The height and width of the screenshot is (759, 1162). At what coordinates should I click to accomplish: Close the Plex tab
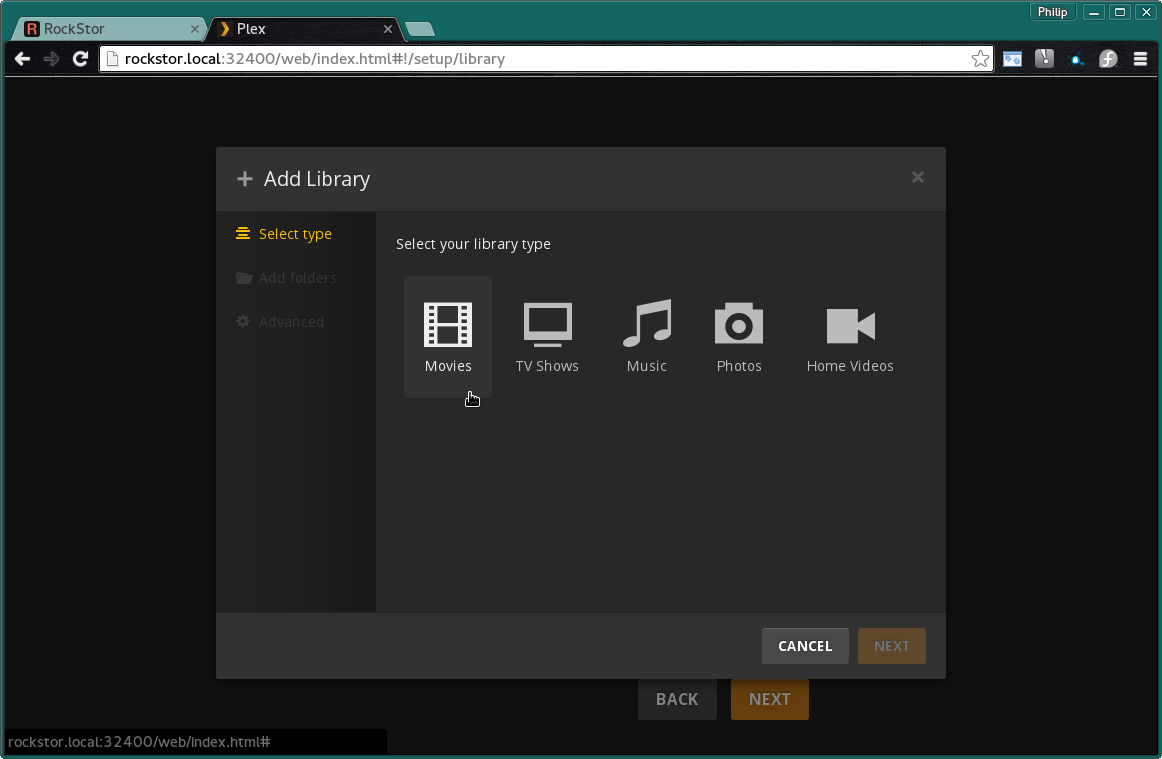tap(388, 29)
